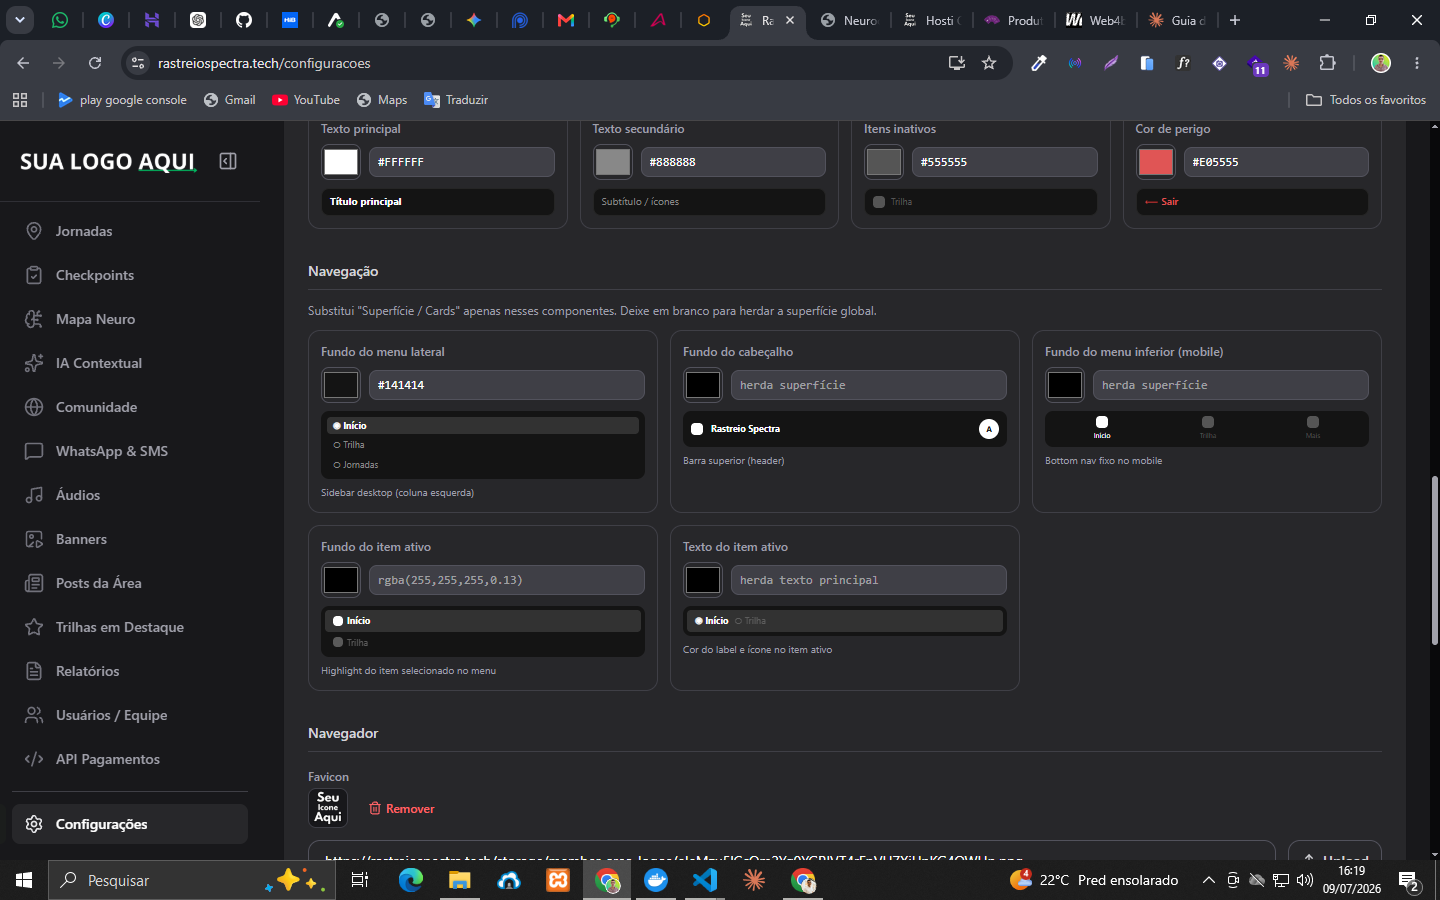Screen dimensions: 1440x900
Task: Open the YouTube bookmark
Action: pos(306,100)
